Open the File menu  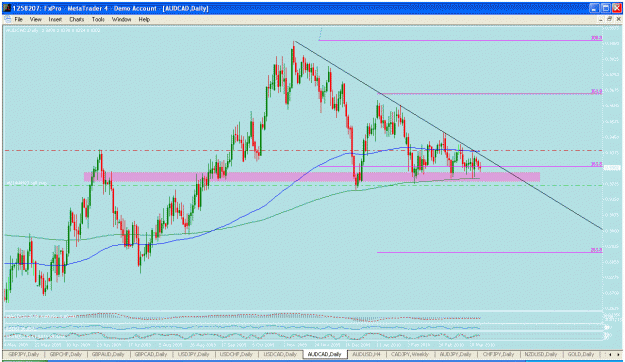point(19,19)
